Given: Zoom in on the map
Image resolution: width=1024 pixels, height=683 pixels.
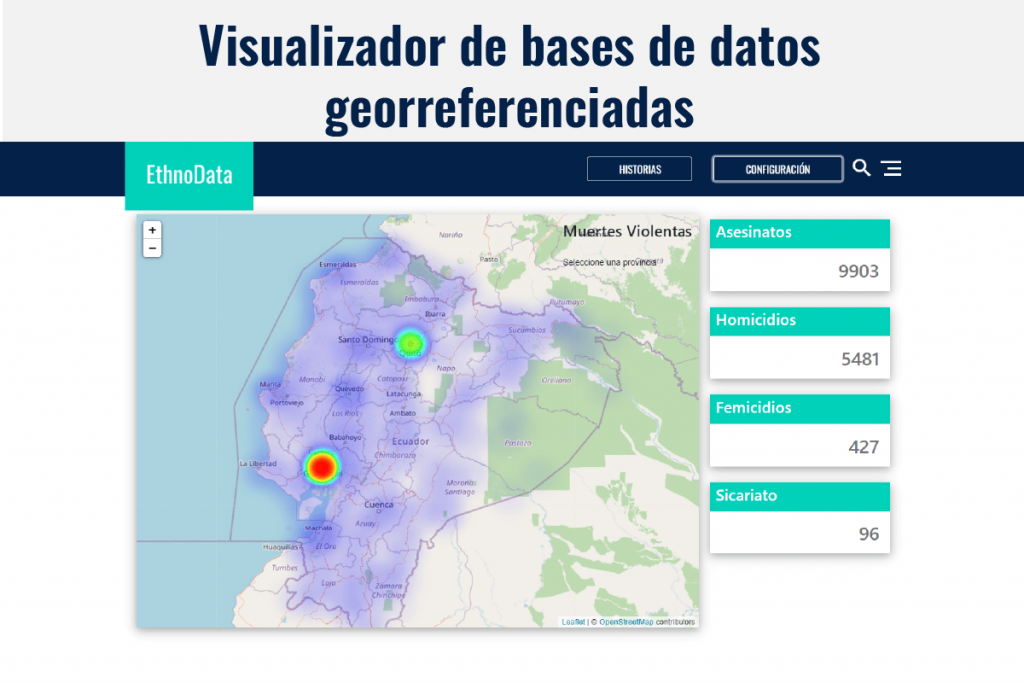Looking at the screenshot, I should point(152,230).
